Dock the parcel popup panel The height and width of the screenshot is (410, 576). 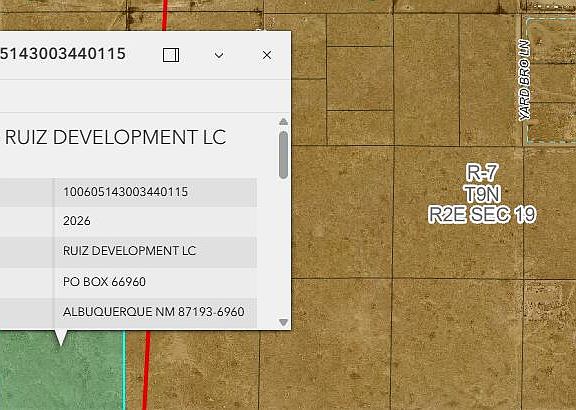171,55
